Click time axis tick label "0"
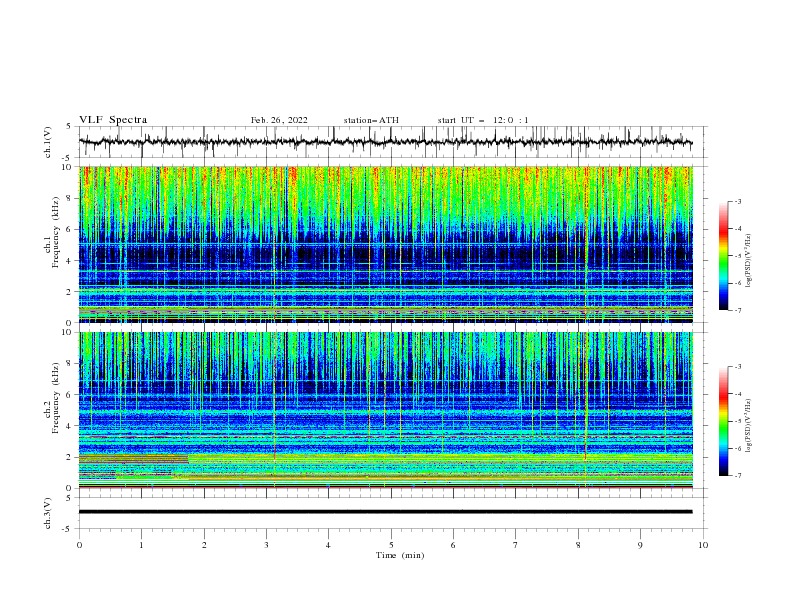 79,545
